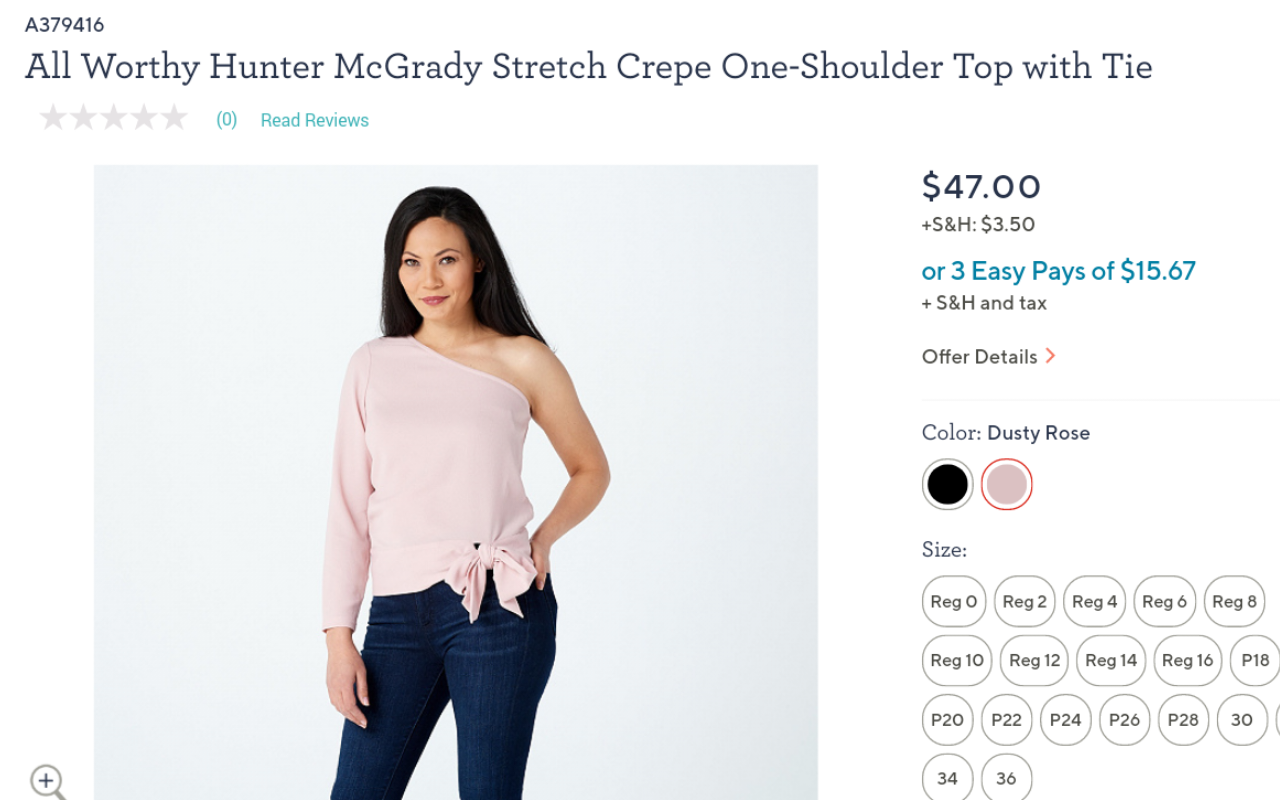Select the Dusty Rose color swatch
Viewport: 1280px width, 800px height.
pyautogui.click(x=1007, y=483)
